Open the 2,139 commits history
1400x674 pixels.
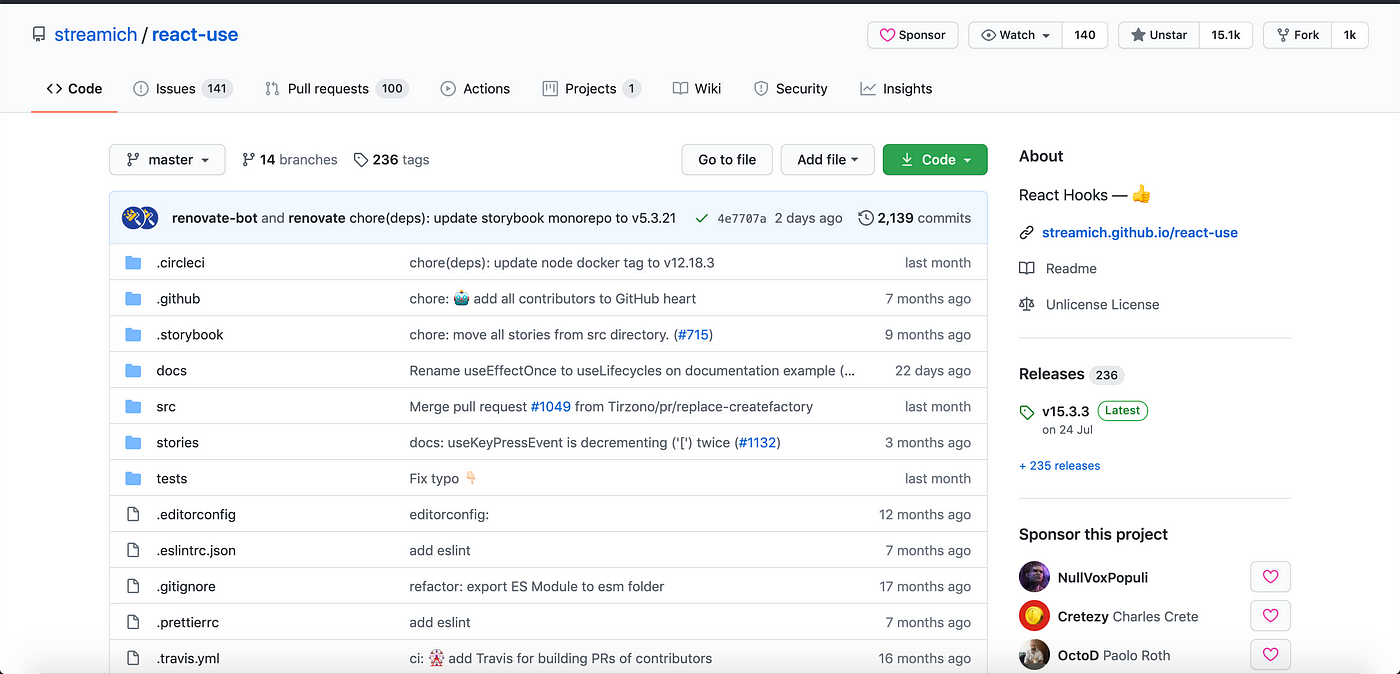point(915,218)
